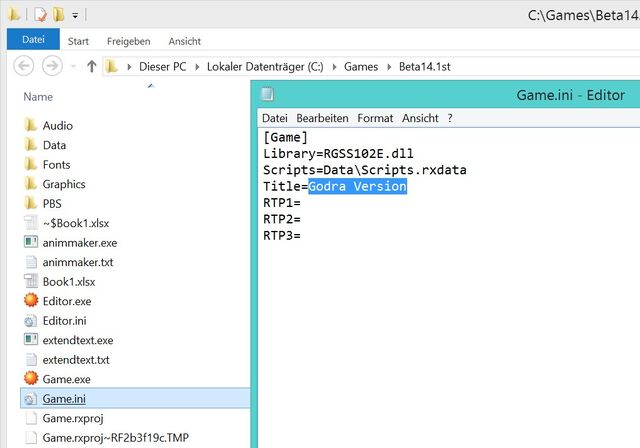Navigate to Games breadcrumb segment
The height and width of the screenshot is (448, 640).
tap(361, 67)
